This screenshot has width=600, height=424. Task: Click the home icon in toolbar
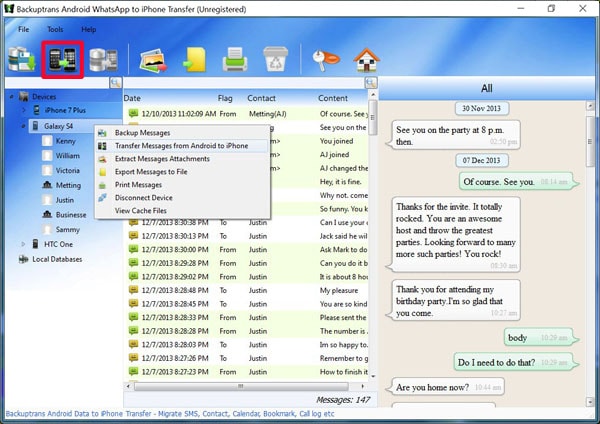click(366, 59)
